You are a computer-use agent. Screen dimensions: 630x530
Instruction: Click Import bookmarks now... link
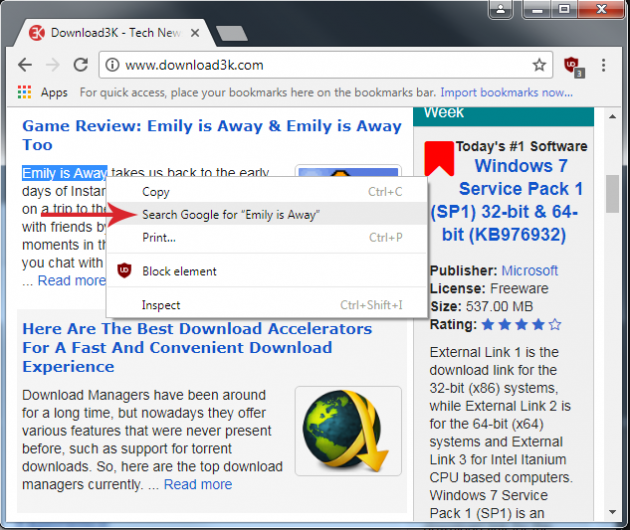click(x=506, y=92)
